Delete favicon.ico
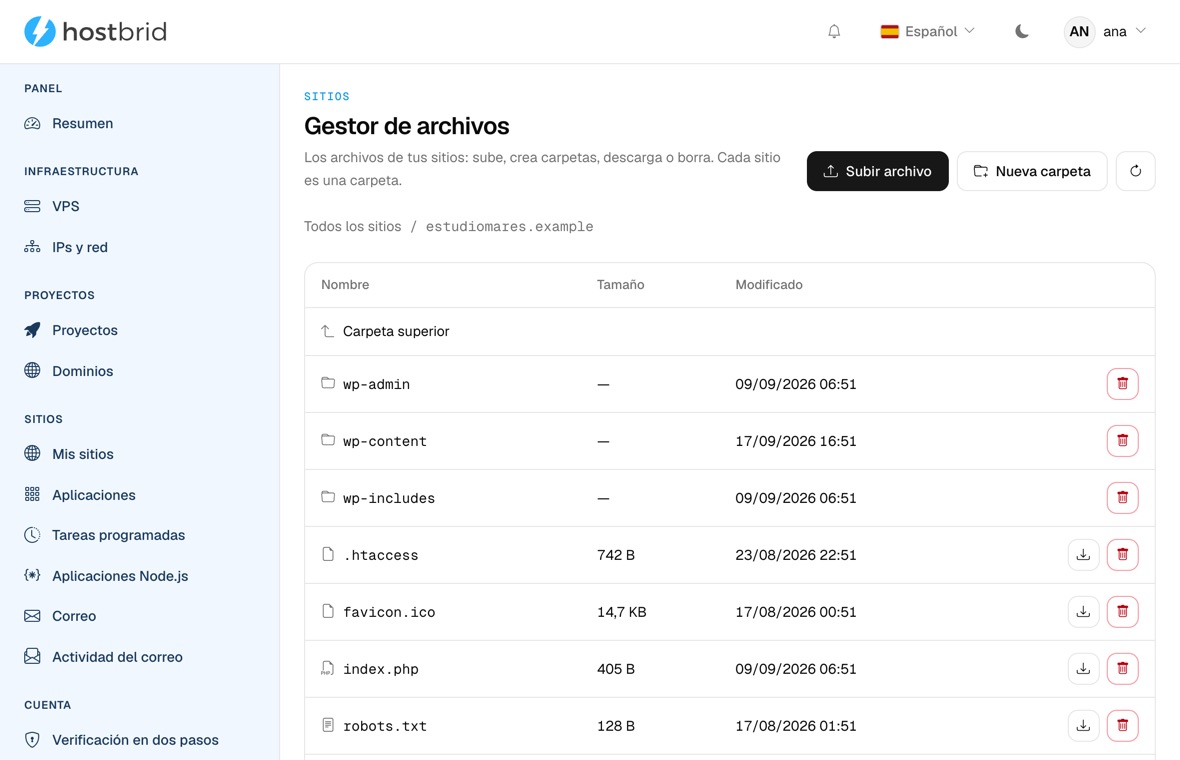The image size is (1180, 760). click(1122, 612)
